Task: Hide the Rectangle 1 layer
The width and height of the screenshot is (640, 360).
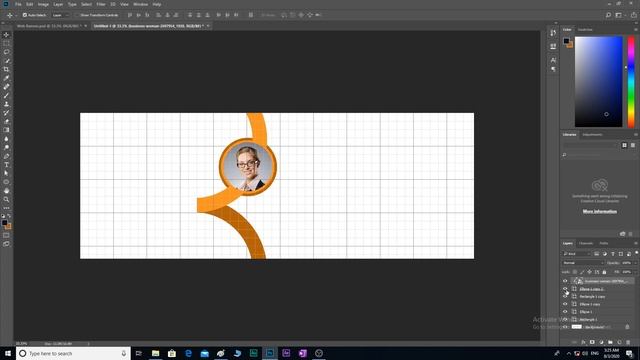Action: point(565,320)
